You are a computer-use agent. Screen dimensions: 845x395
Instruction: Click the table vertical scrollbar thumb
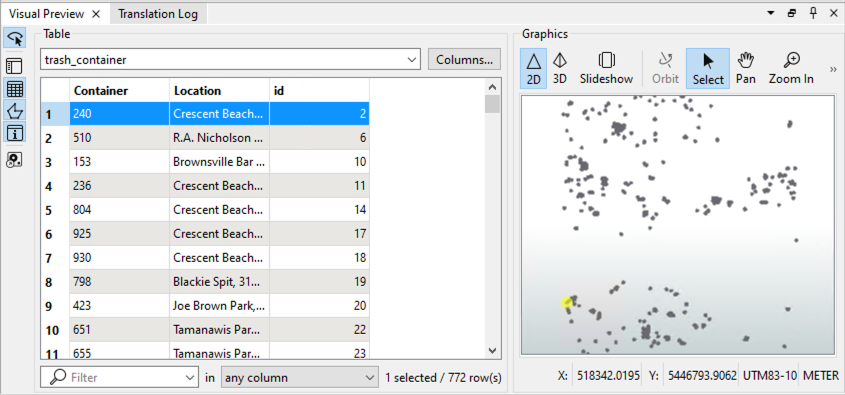point(492,104)
